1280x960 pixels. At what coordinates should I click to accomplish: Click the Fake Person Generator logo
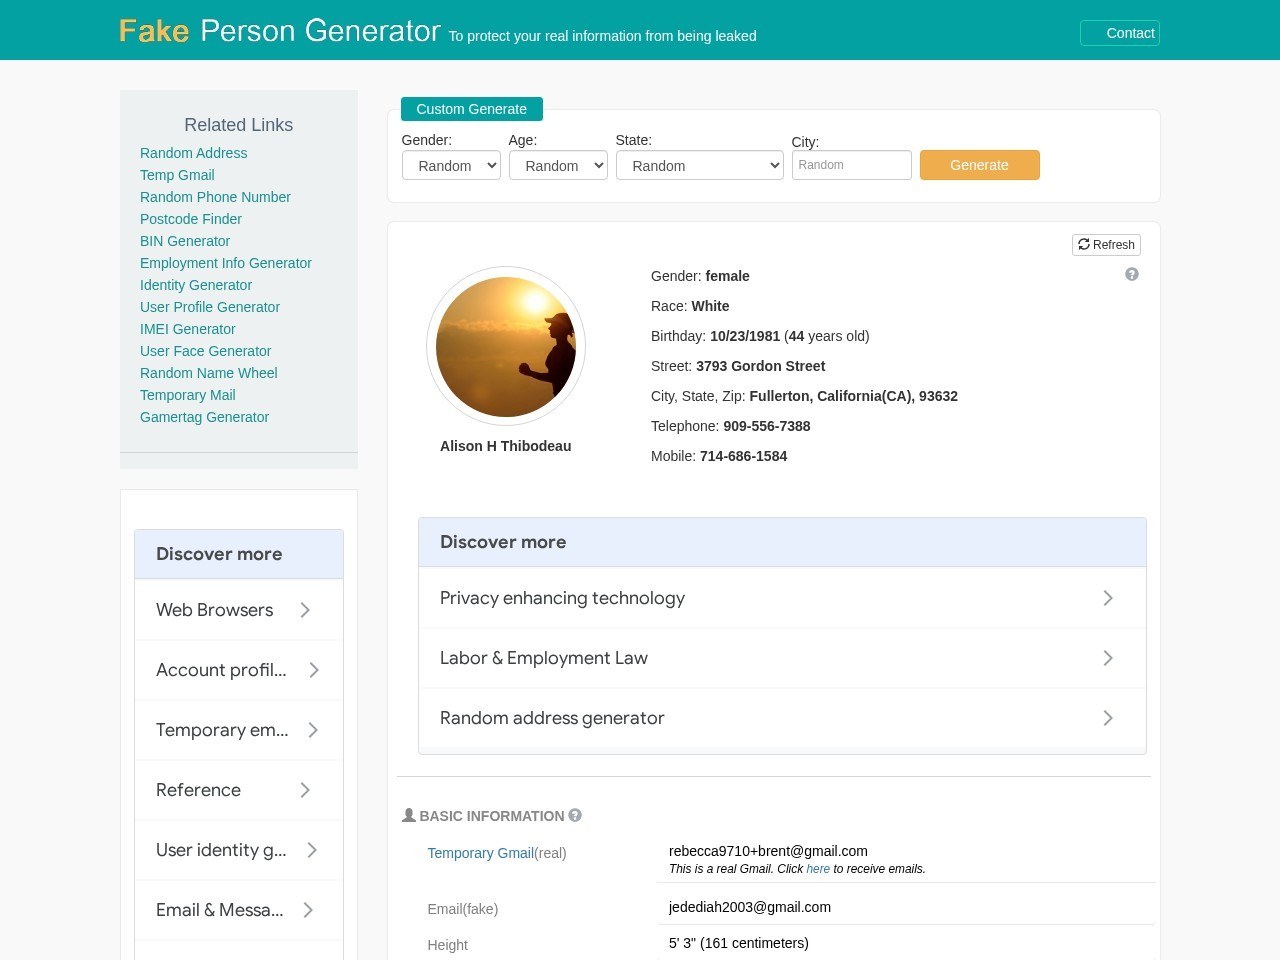click(x=280, y=31)
